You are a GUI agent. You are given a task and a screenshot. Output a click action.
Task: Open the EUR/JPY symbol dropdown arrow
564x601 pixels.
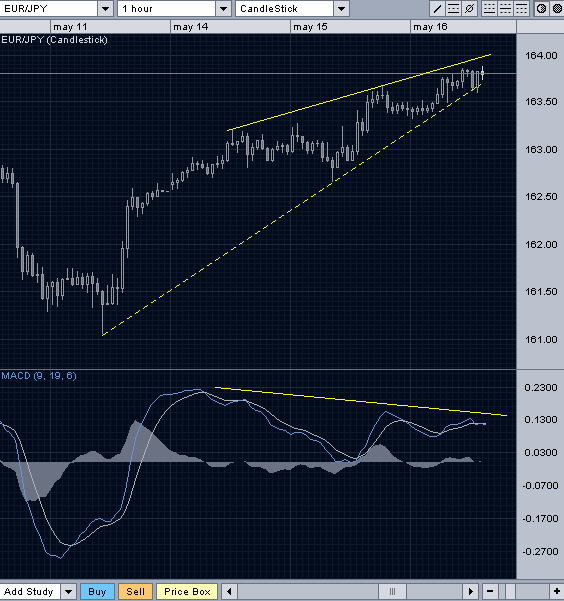click(105, 8)
